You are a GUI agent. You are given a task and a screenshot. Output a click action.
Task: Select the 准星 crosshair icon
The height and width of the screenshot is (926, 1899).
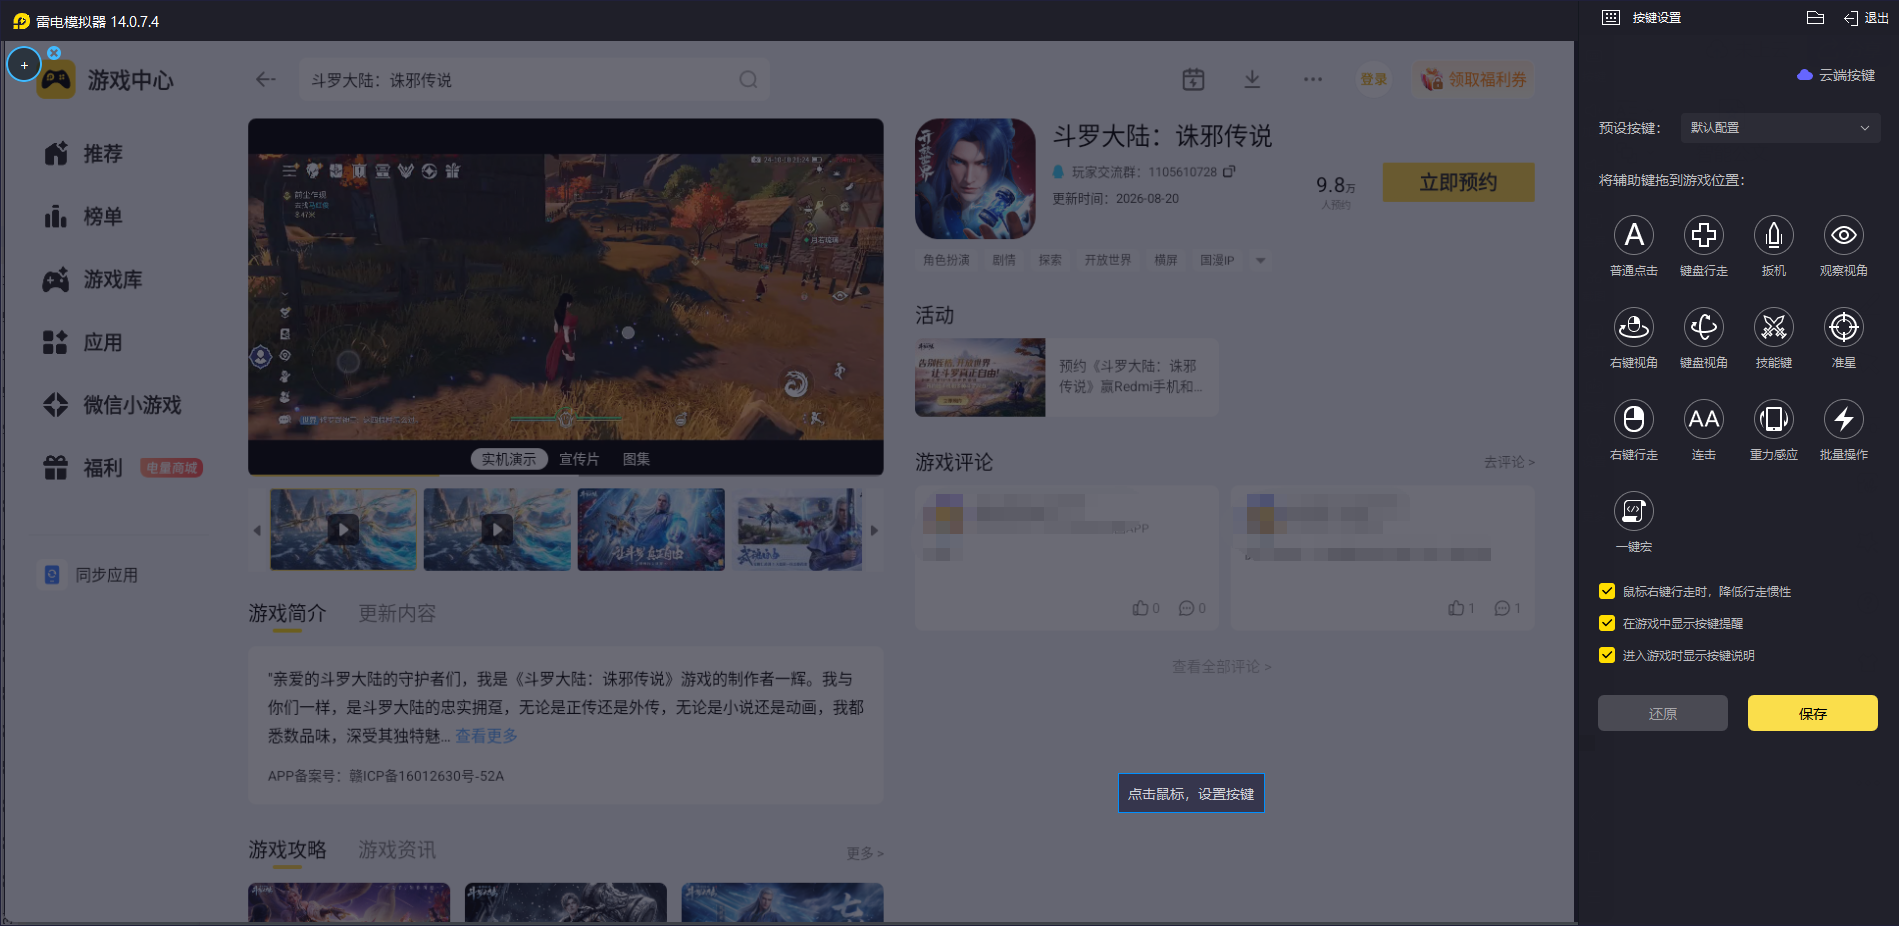click(1844, 328)
